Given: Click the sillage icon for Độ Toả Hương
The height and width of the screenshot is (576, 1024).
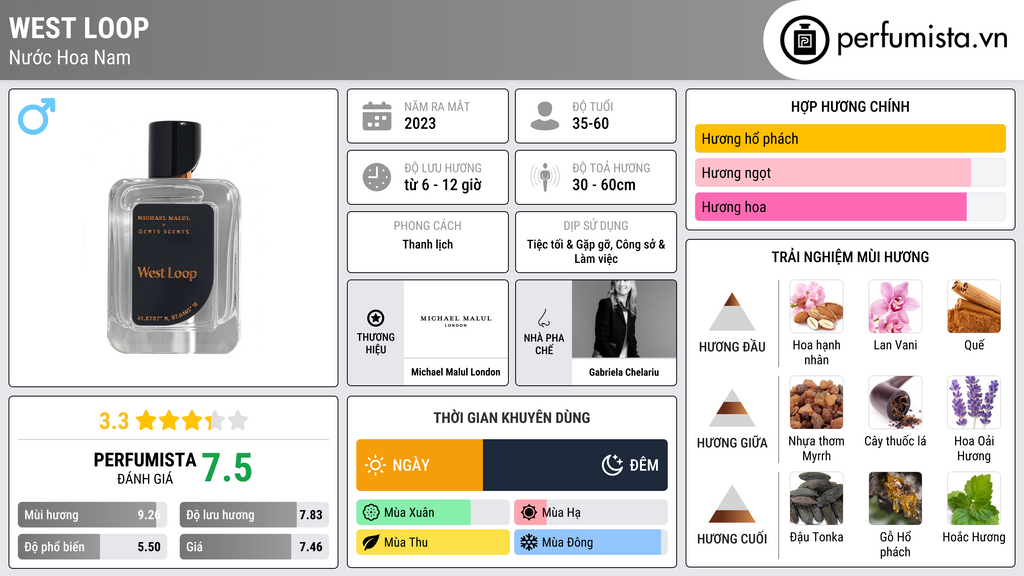Looking at the screenshot, I should click(545, 177).
